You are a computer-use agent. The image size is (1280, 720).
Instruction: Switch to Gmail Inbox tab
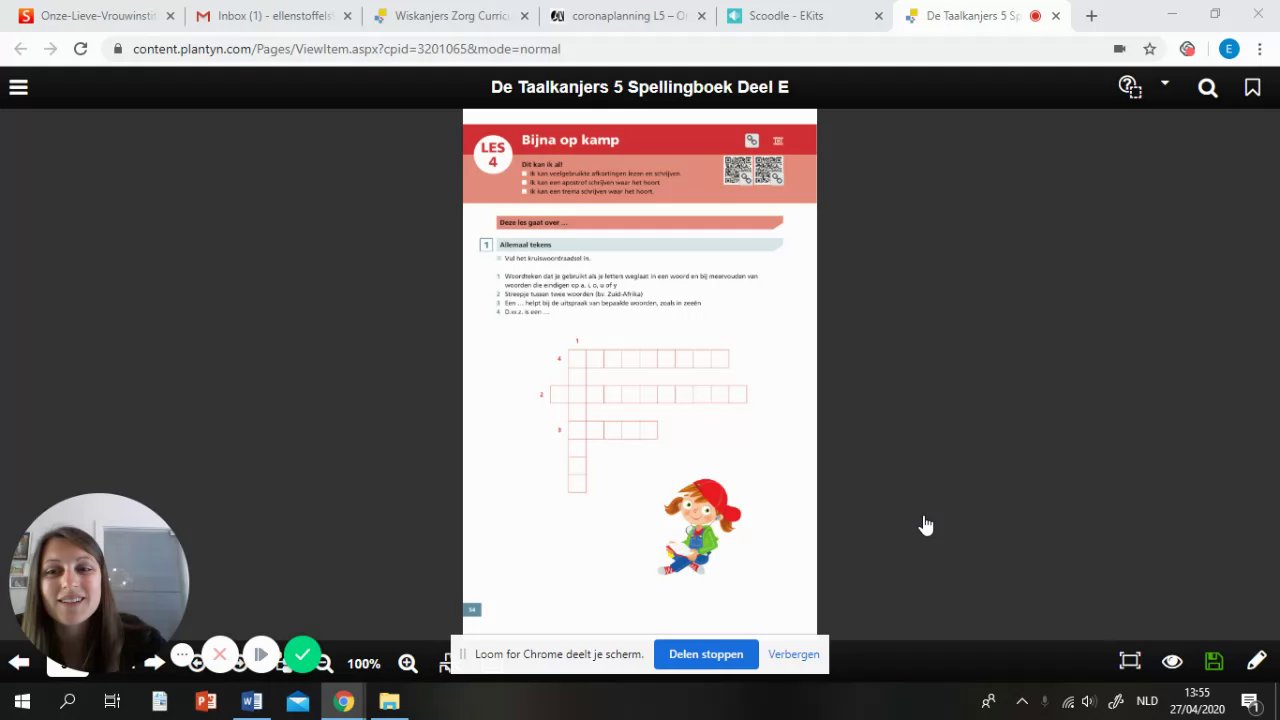click(273, 16)
